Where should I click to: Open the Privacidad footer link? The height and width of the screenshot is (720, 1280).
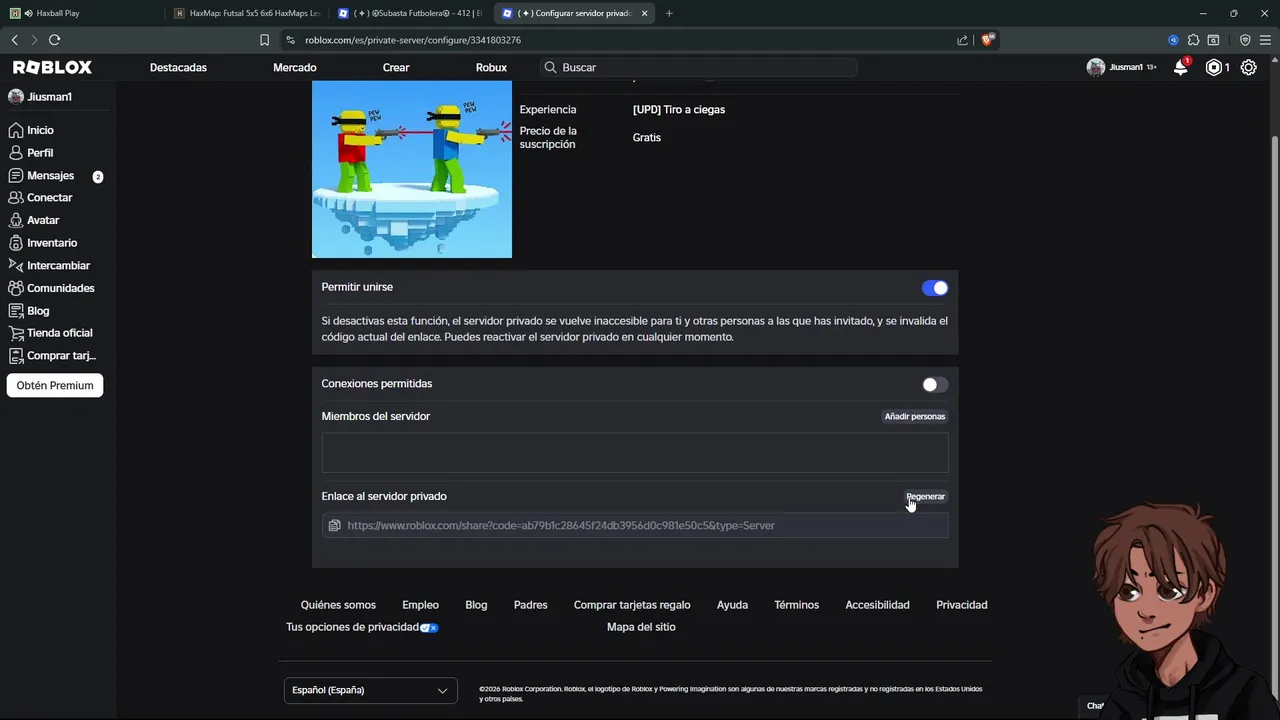coord(961,605)
